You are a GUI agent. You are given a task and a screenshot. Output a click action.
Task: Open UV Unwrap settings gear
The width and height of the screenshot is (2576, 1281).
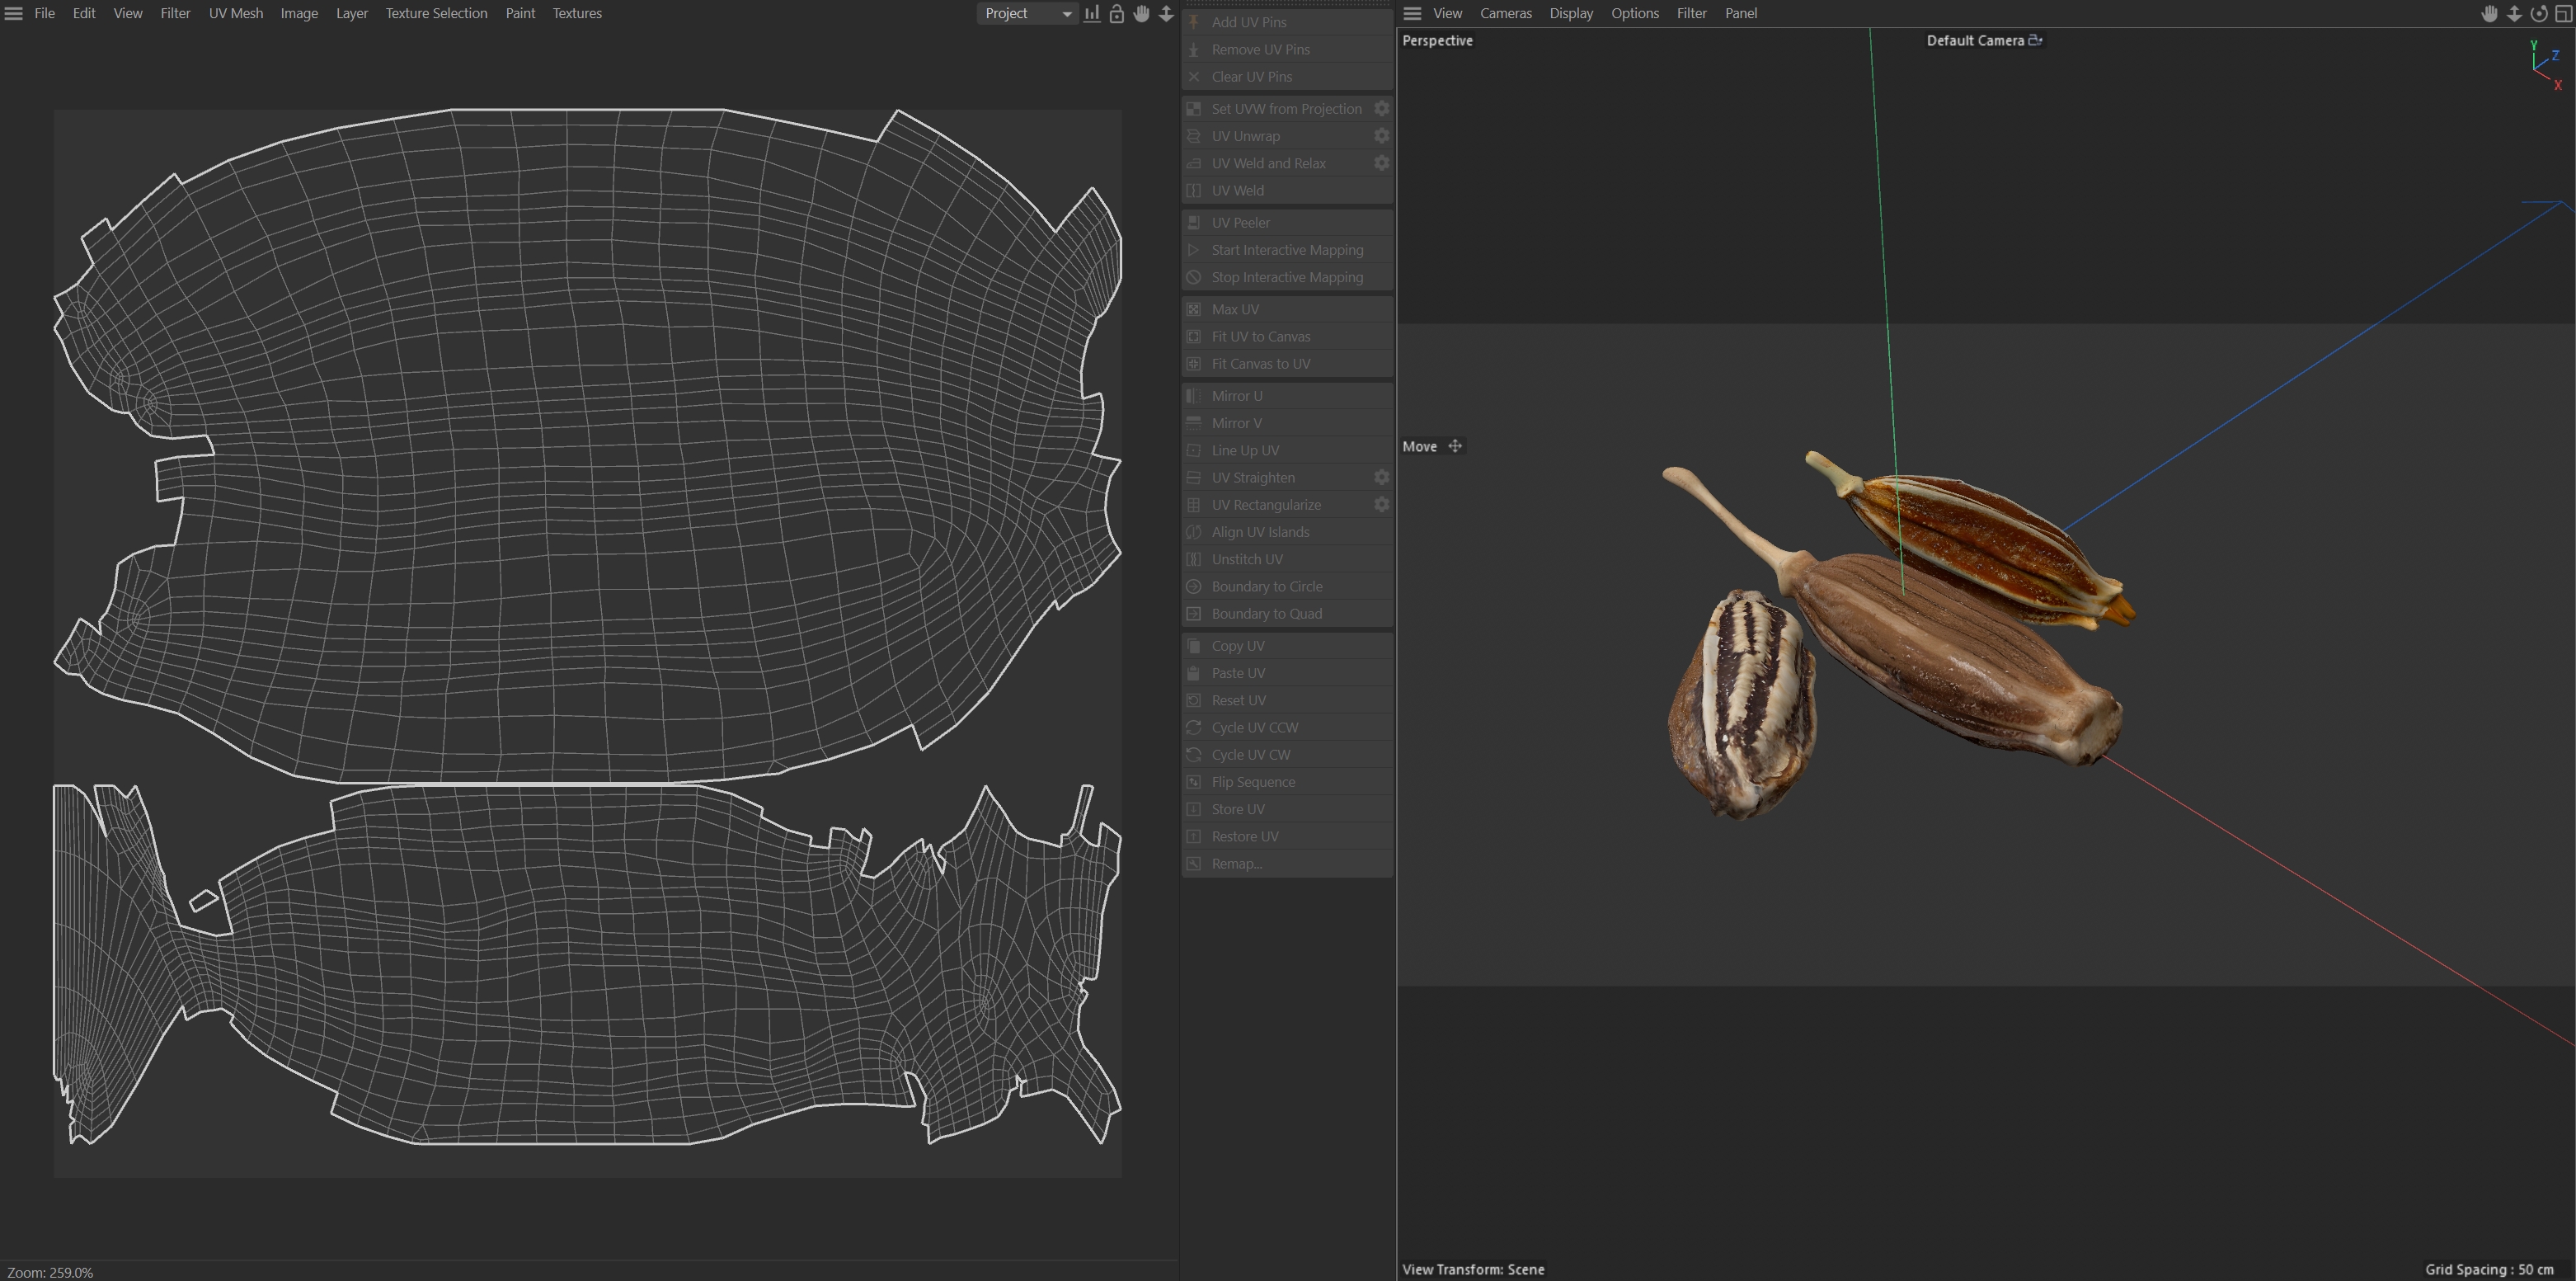pos(1381,136)
